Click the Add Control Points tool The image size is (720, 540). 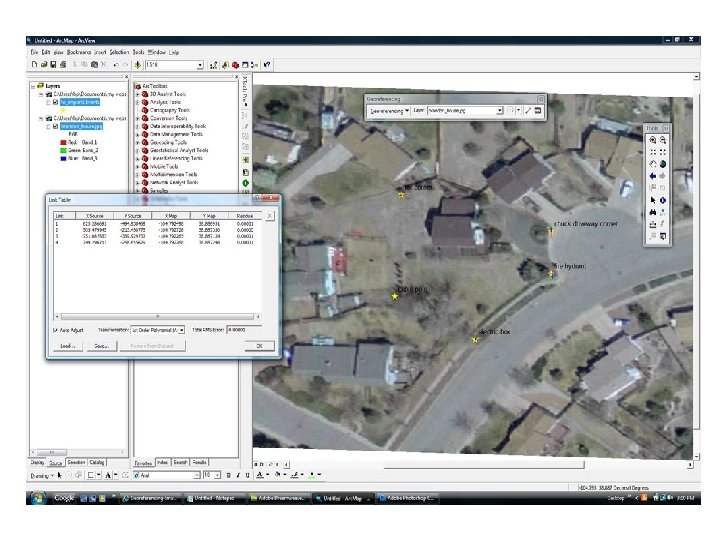528,111
